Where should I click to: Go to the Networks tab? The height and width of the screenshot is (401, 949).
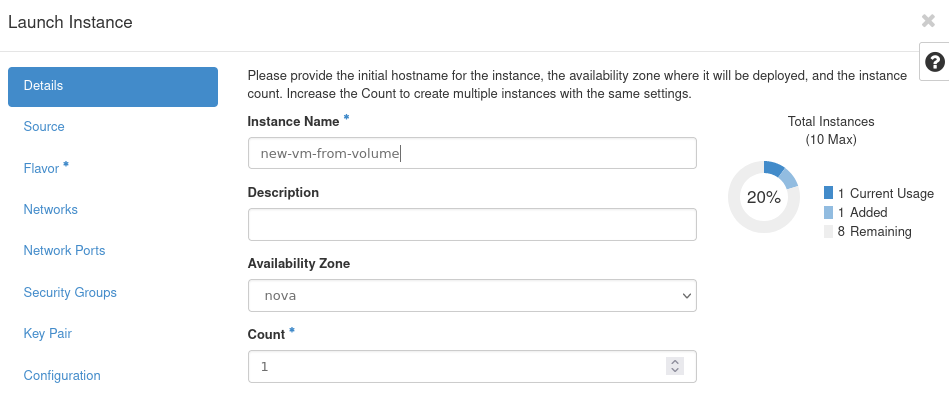(50, 210)
